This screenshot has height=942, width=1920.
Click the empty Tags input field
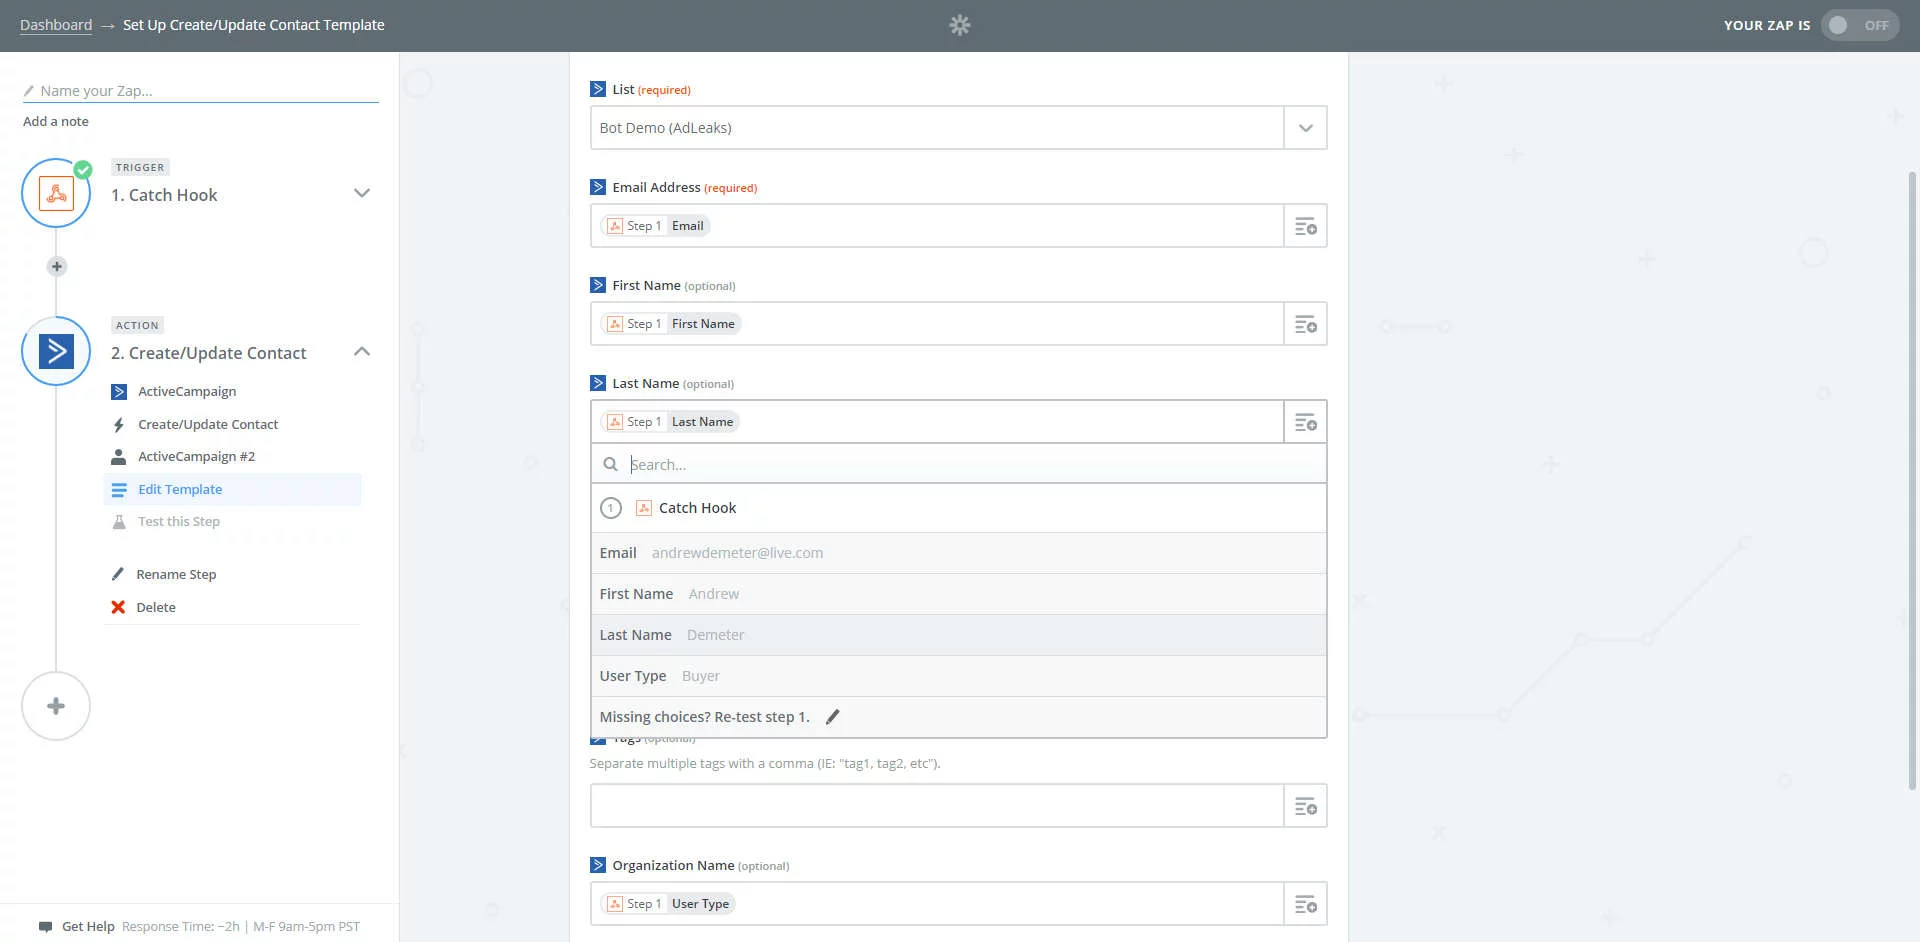(937, 806)
